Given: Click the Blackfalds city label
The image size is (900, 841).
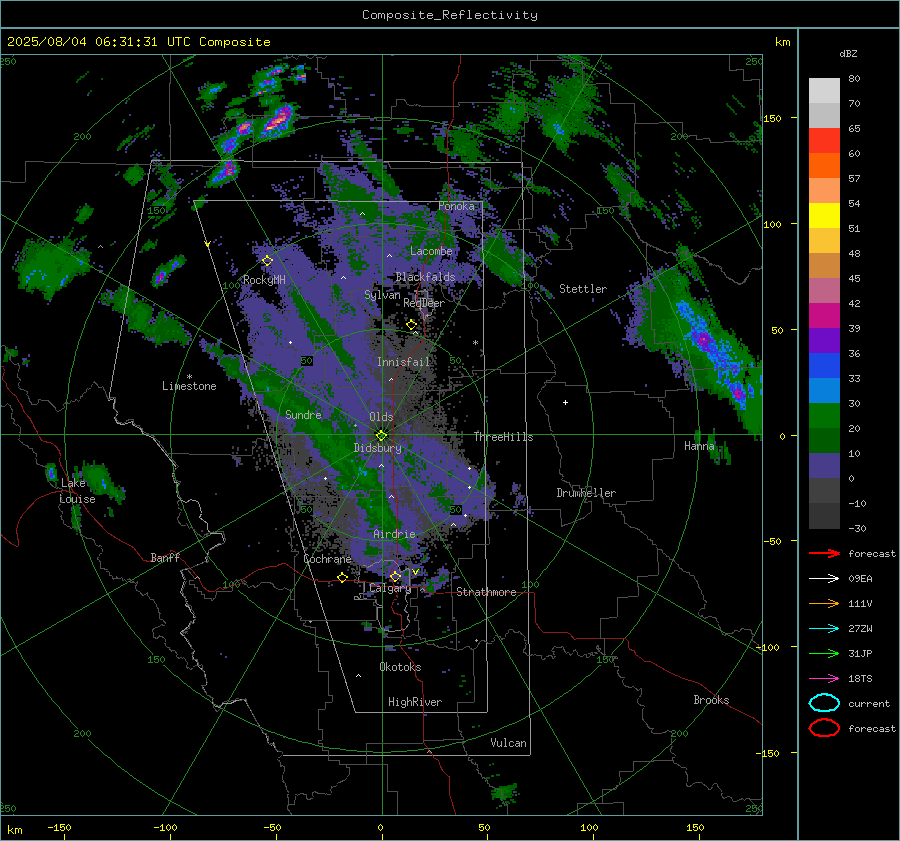Looking at the screenshot, I should pyautogui.click(x=425, y=277).
